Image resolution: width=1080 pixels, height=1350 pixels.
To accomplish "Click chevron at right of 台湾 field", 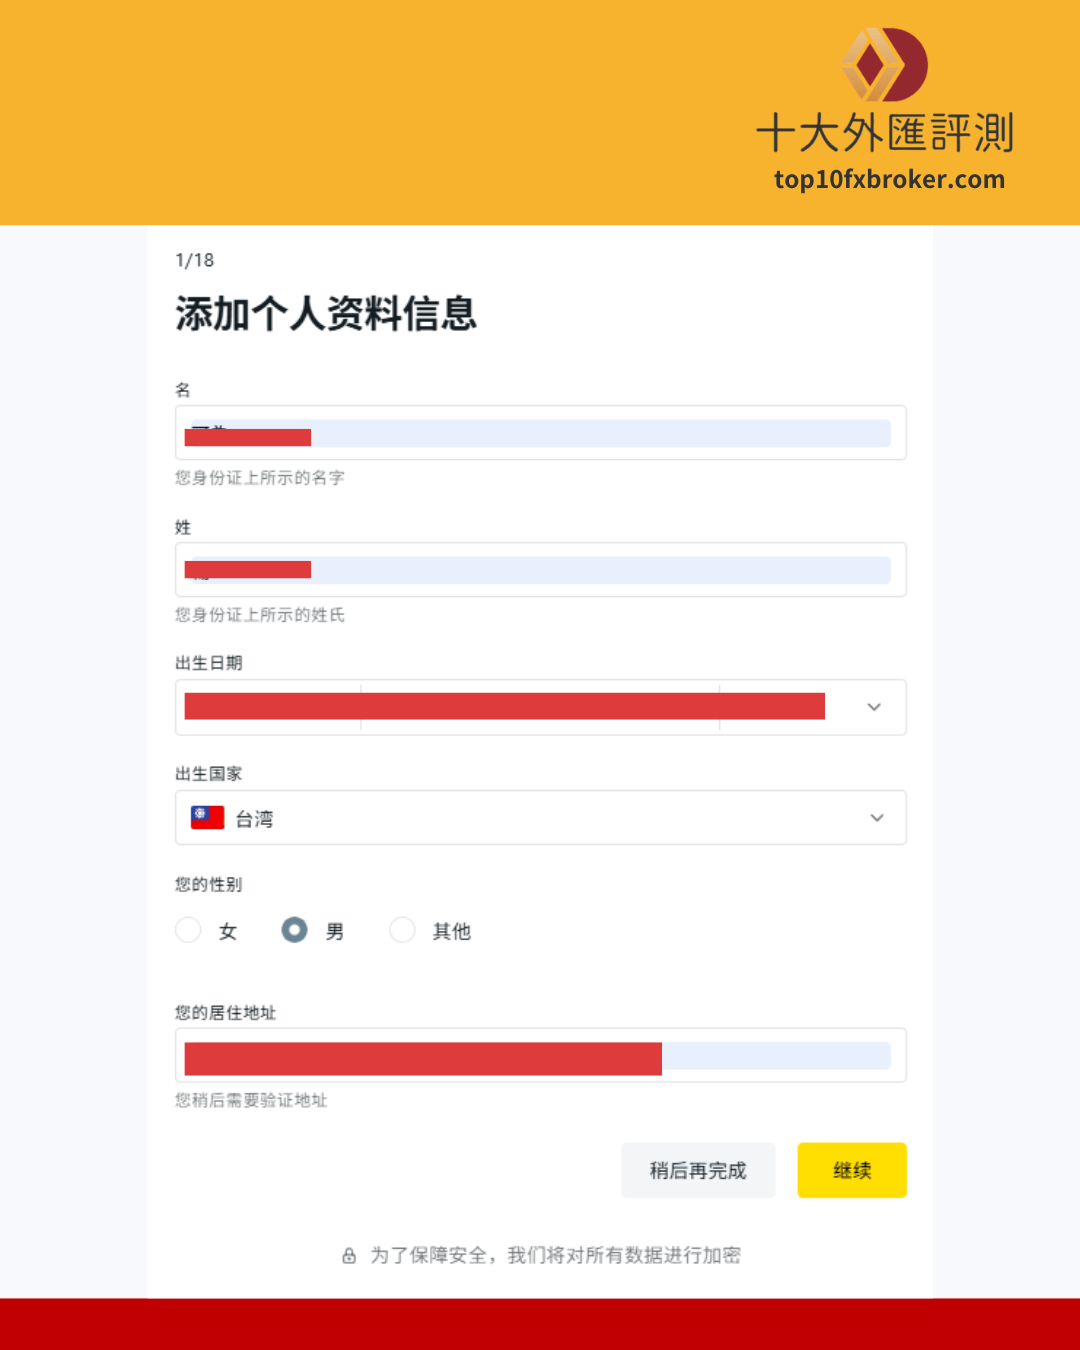I will click(x=877, y=818).
